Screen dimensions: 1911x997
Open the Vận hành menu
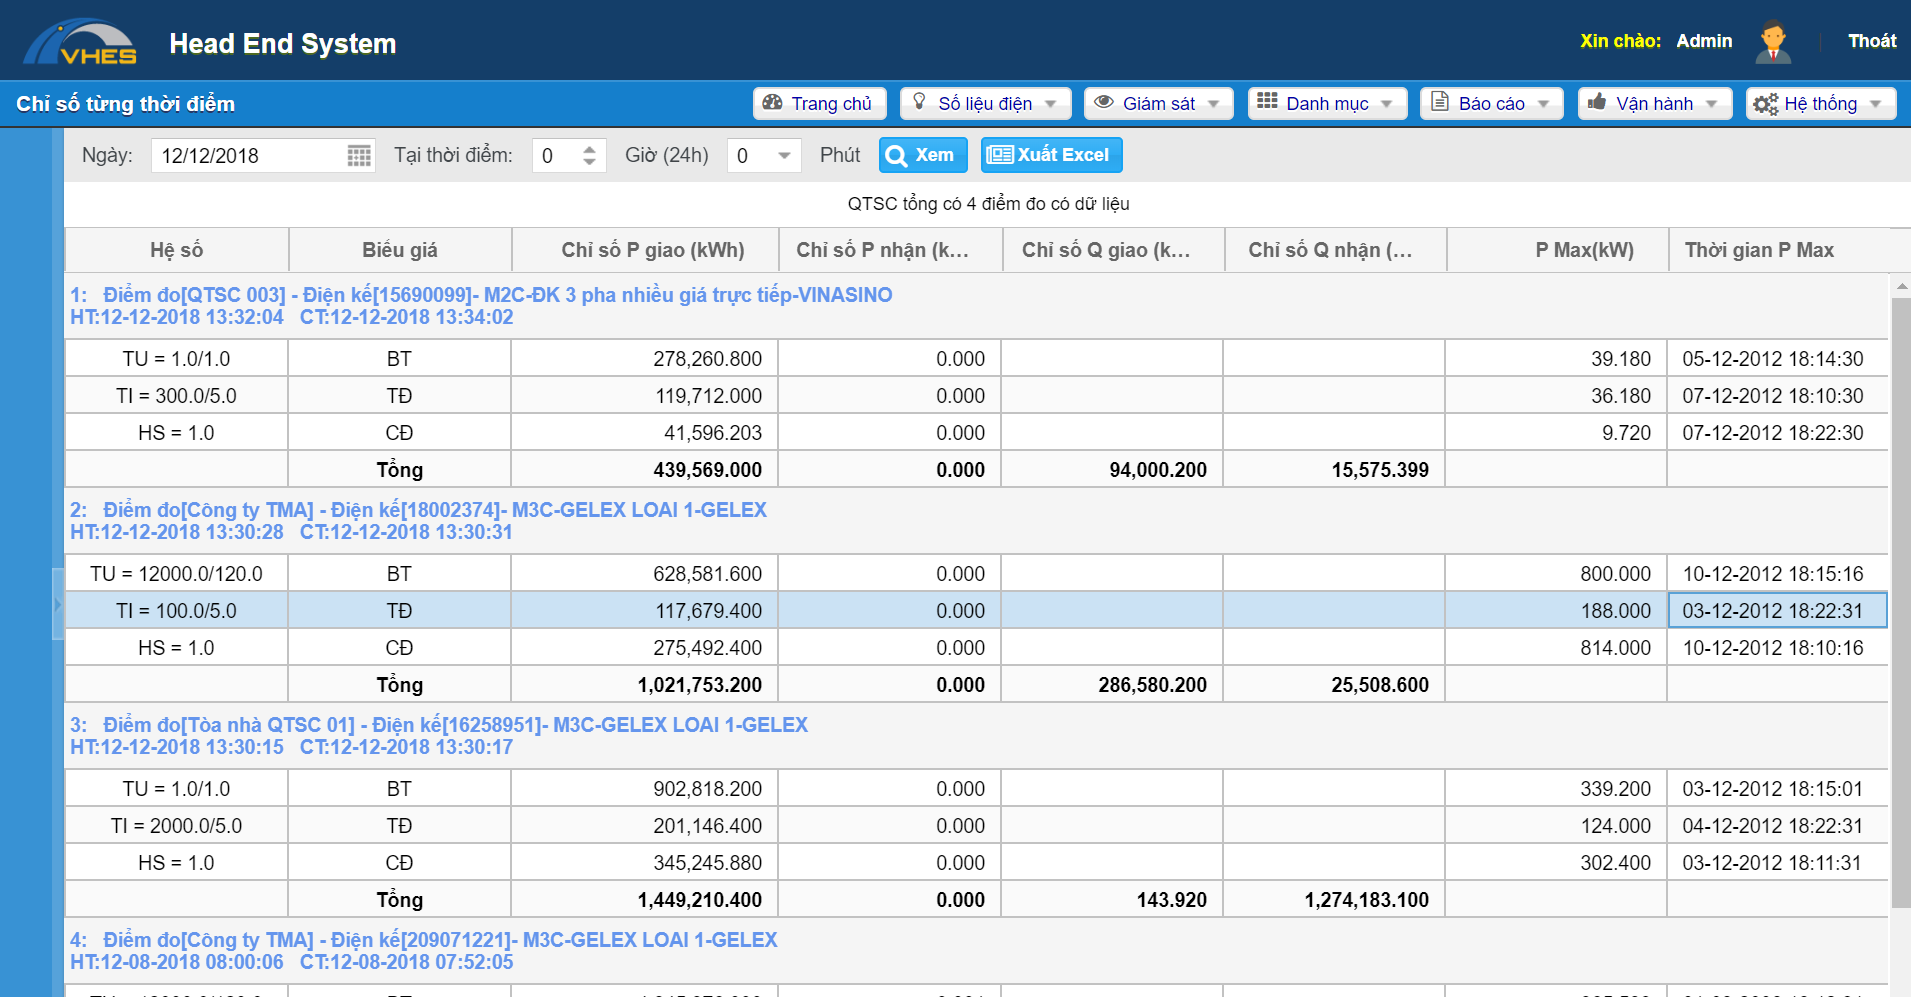click(x=1655, y=104)
